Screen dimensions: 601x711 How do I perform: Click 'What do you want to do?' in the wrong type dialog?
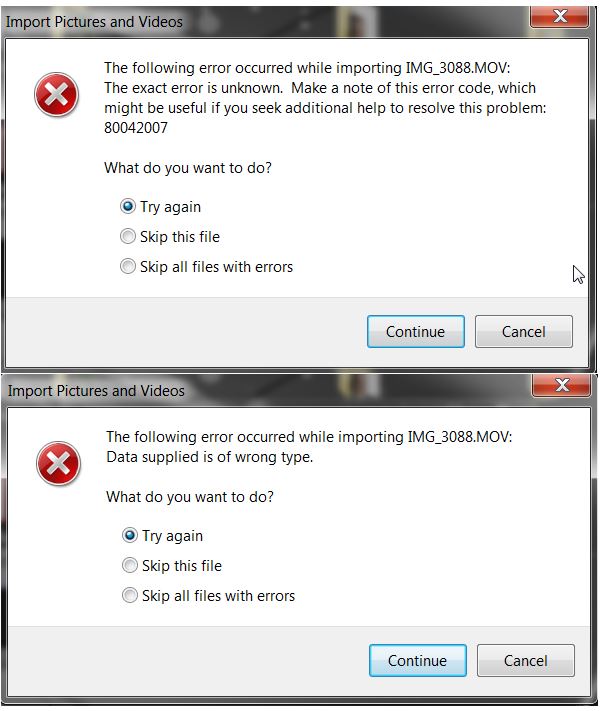click(x=190, y=497)
